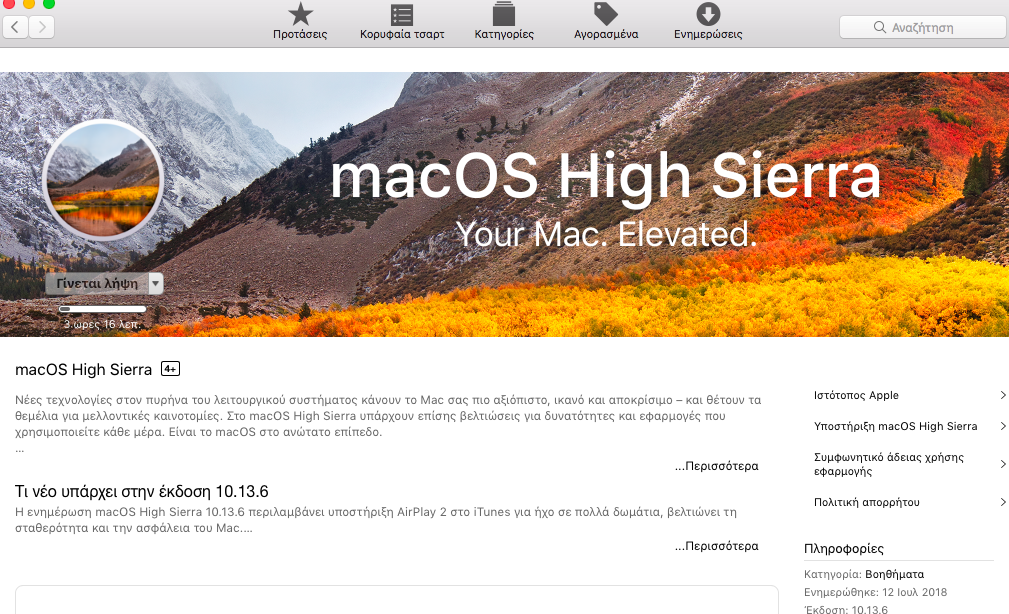Click the chevron next to Συμφωνητικό άδειας χρήσης

point(1003,464)
